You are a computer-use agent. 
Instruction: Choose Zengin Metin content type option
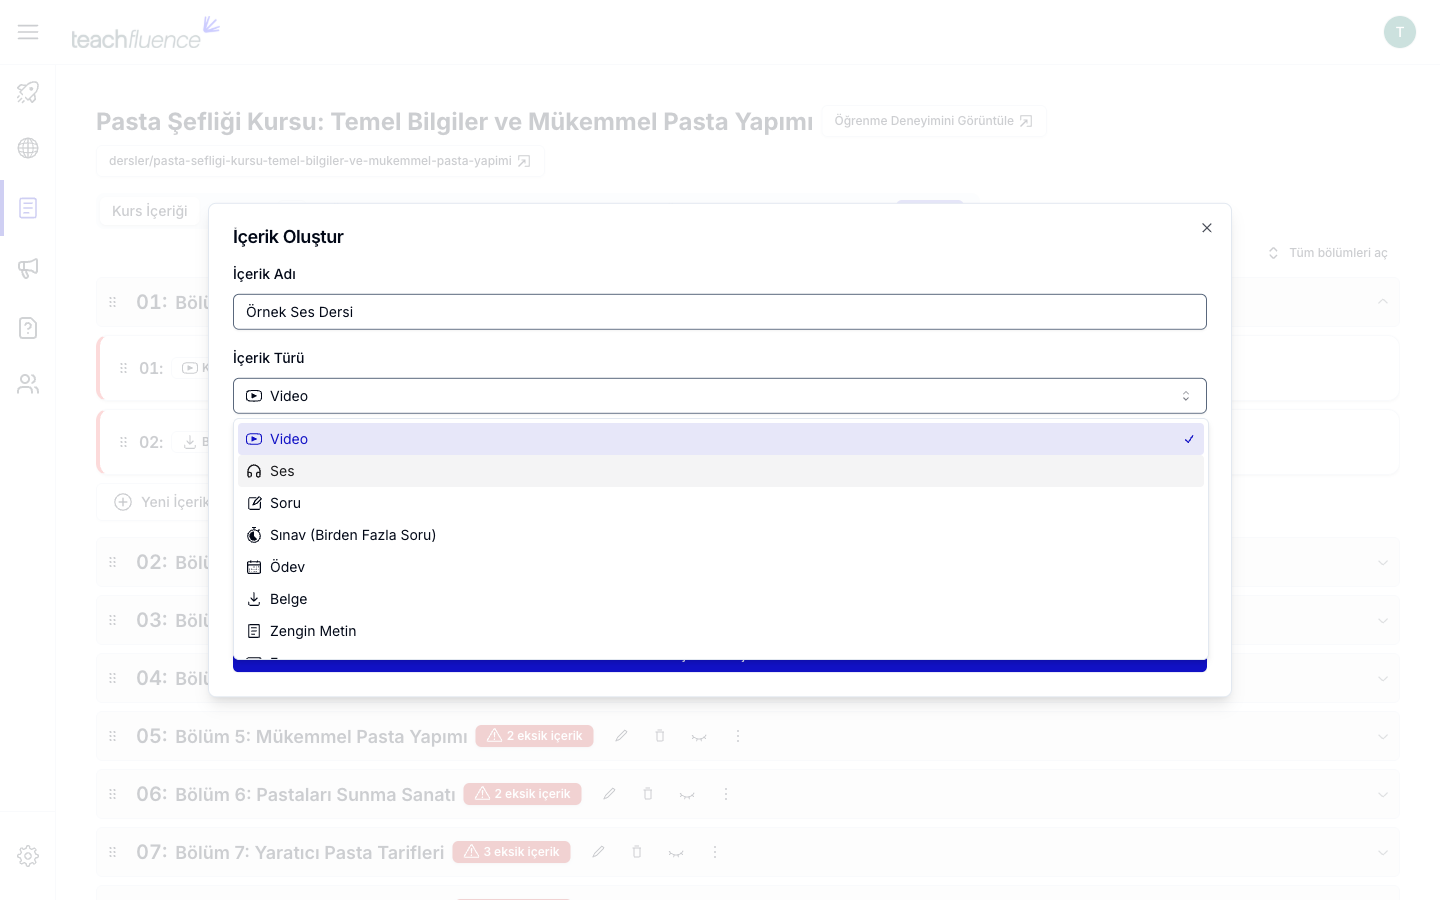click(720, 631)
